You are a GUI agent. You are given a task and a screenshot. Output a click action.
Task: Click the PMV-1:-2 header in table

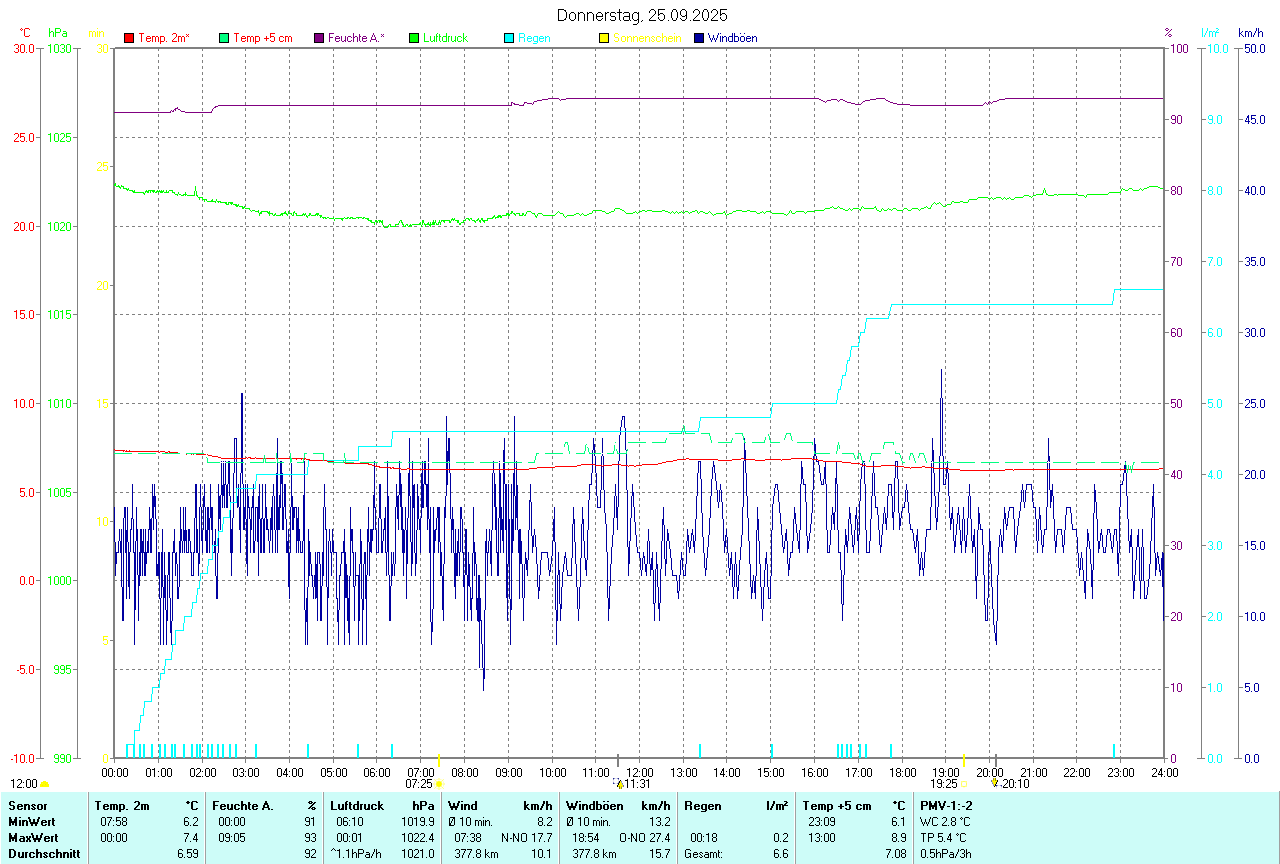(x=946, y=805)
